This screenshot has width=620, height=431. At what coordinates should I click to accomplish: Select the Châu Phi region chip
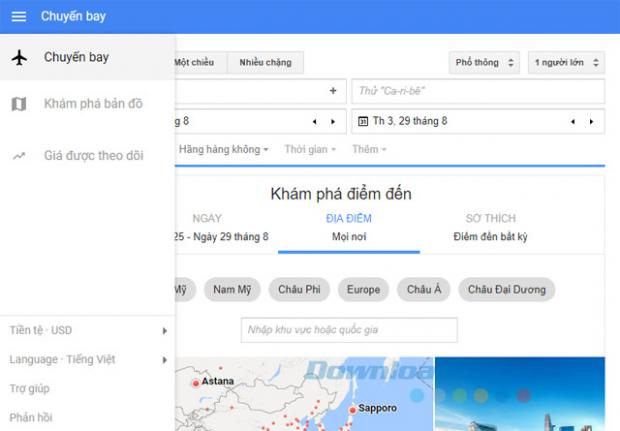pos(299,290)
